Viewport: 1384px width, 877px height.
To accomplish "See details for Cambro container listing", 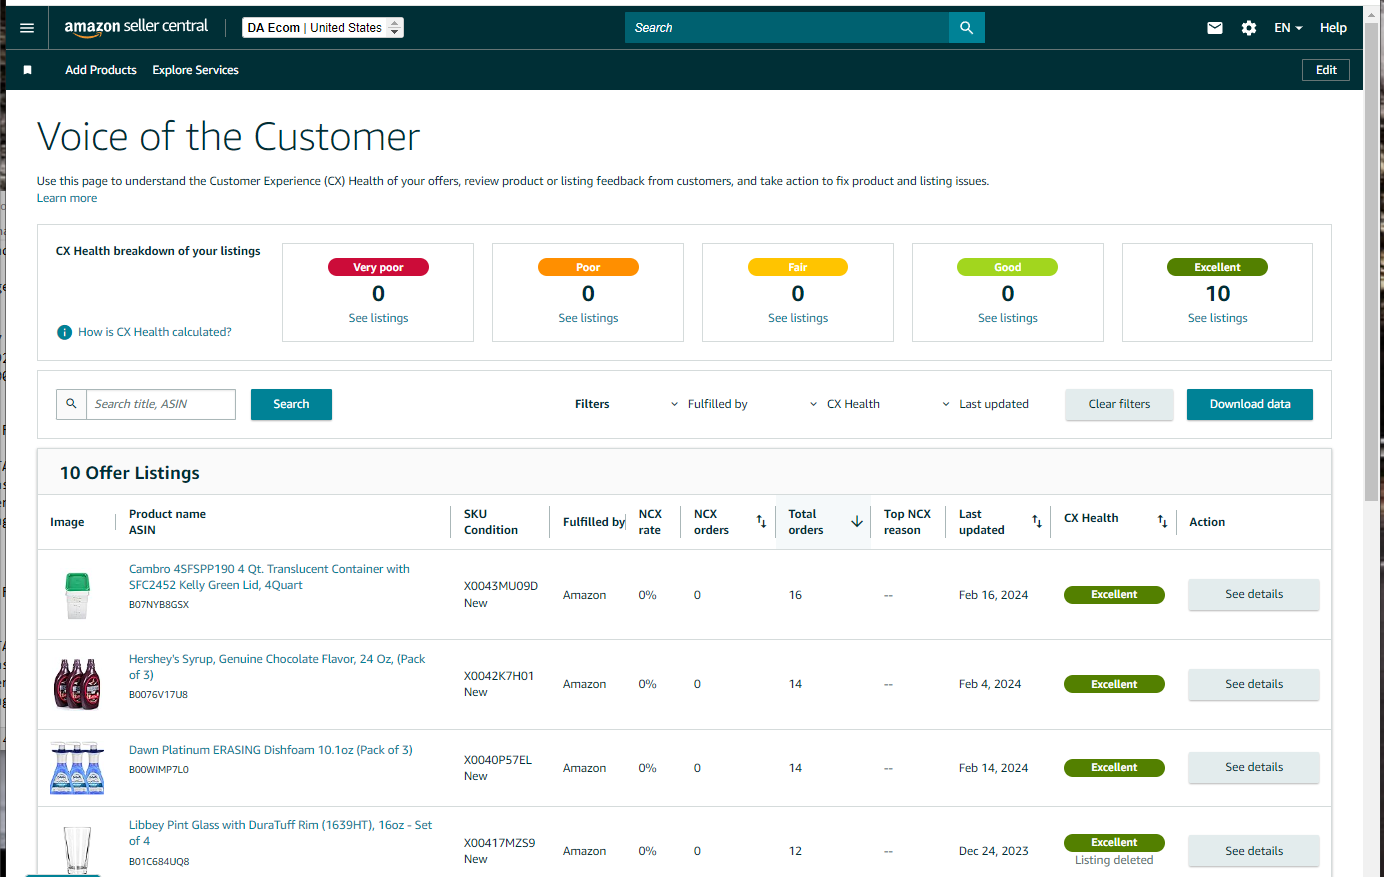I will pyautogui.click(x=1254, y=594).
